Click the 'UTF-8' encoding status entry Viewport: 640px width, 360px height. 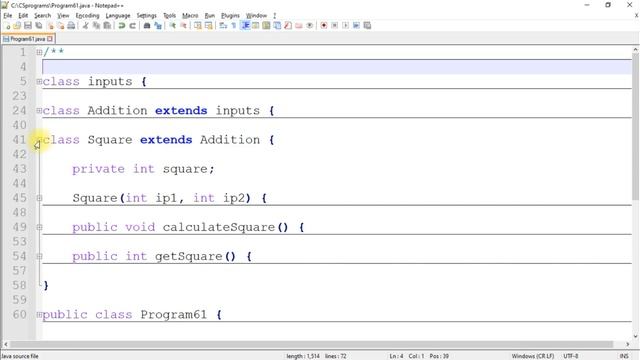coord(571,356)
